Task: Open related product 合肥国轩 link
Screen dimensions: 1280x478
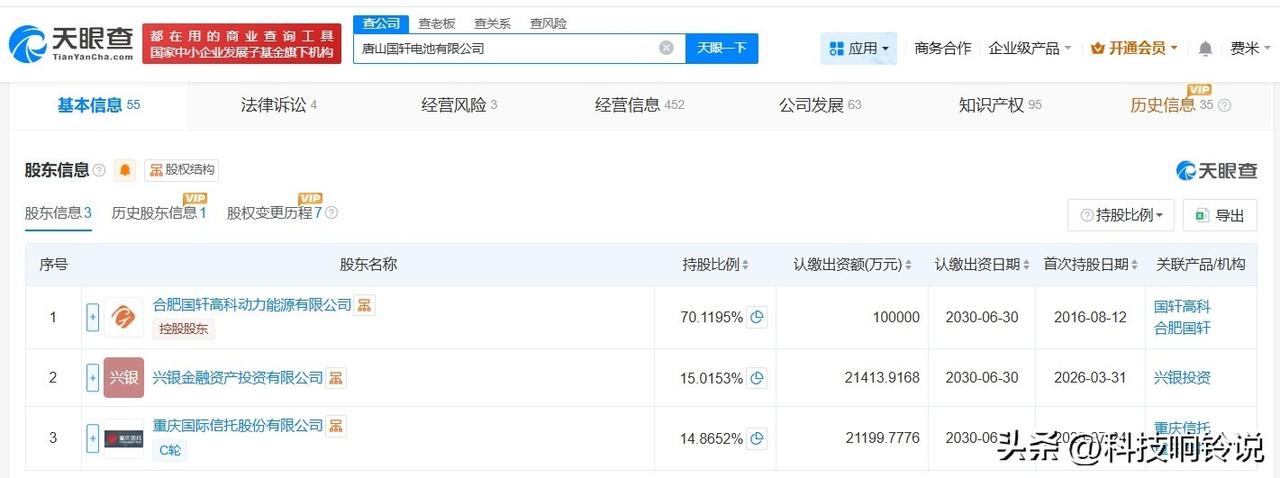Action: pos(1182,328)
